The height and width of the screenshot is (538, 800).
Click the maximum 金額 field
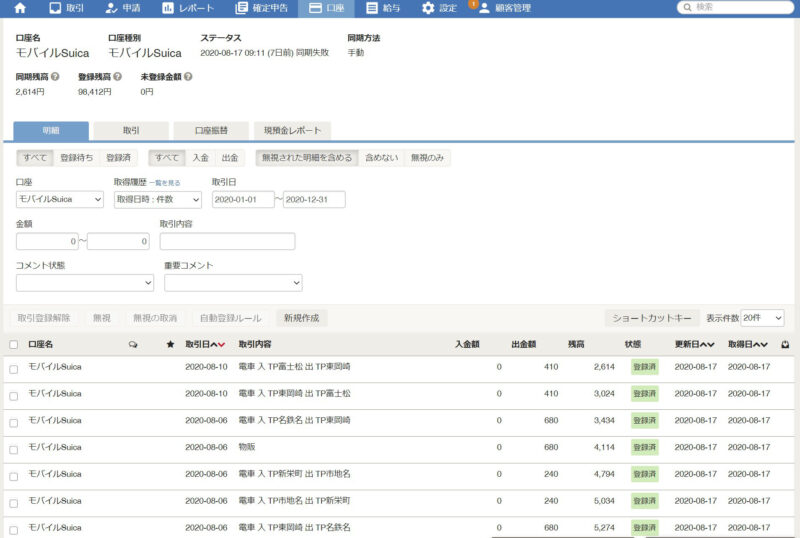[x=118, y=241]
